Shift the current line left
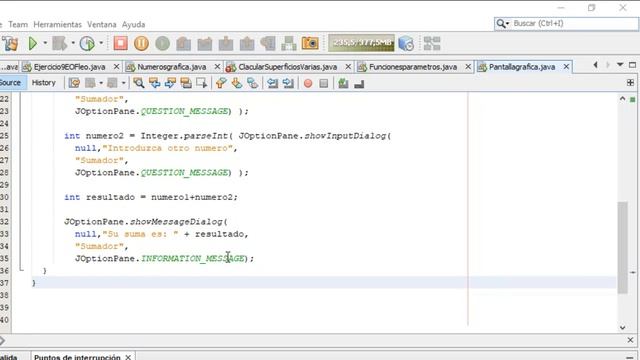This screenshot has width=640, height=360. click(272, 83)
